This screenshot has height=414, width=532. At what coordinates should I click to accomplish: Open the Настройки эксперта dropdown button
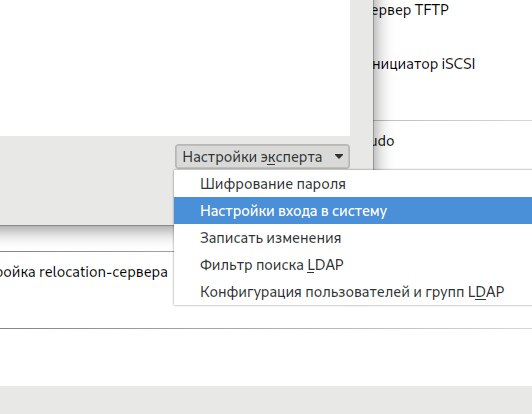[x=262, y=157]
